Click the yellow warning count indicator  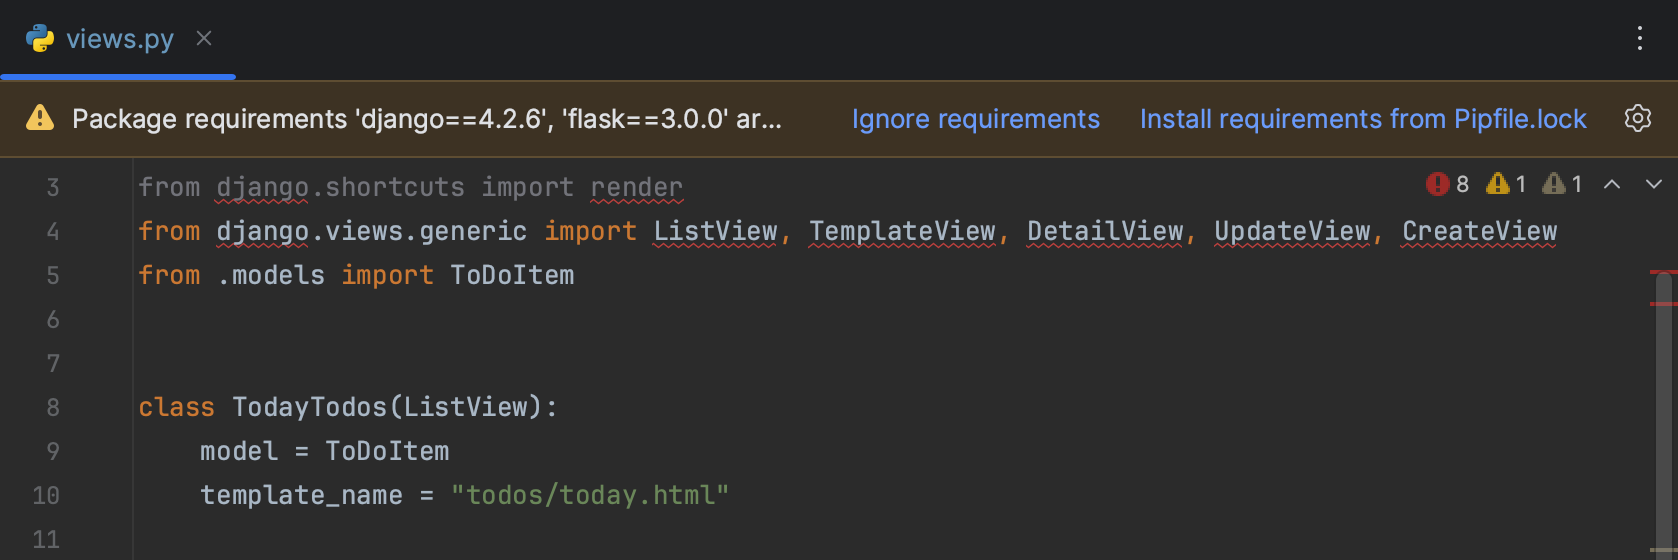(1506, 184)
